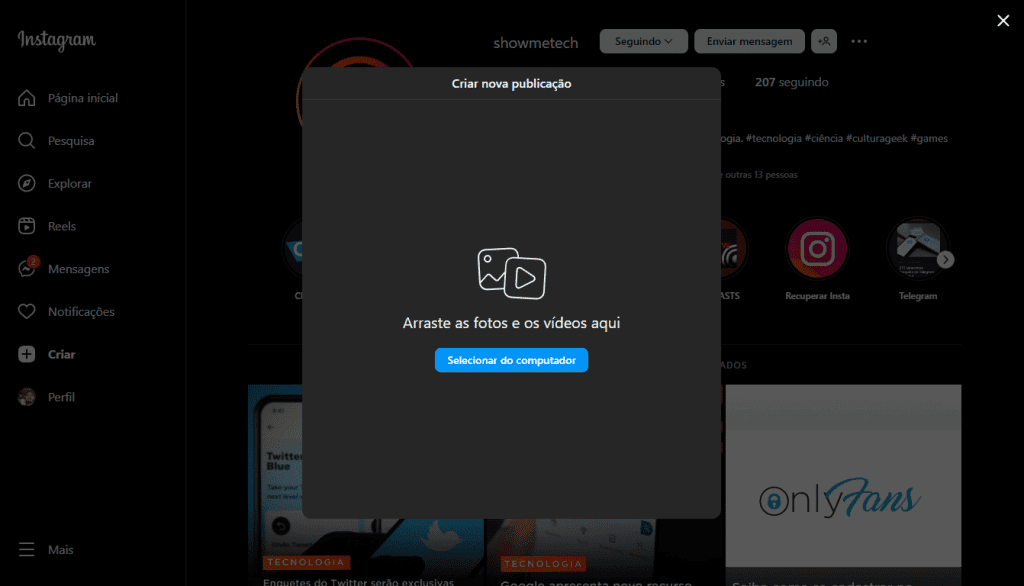Click the Pesquisa magnifier icon
This screenshot has width=1024, height=586.
[27, 140]
